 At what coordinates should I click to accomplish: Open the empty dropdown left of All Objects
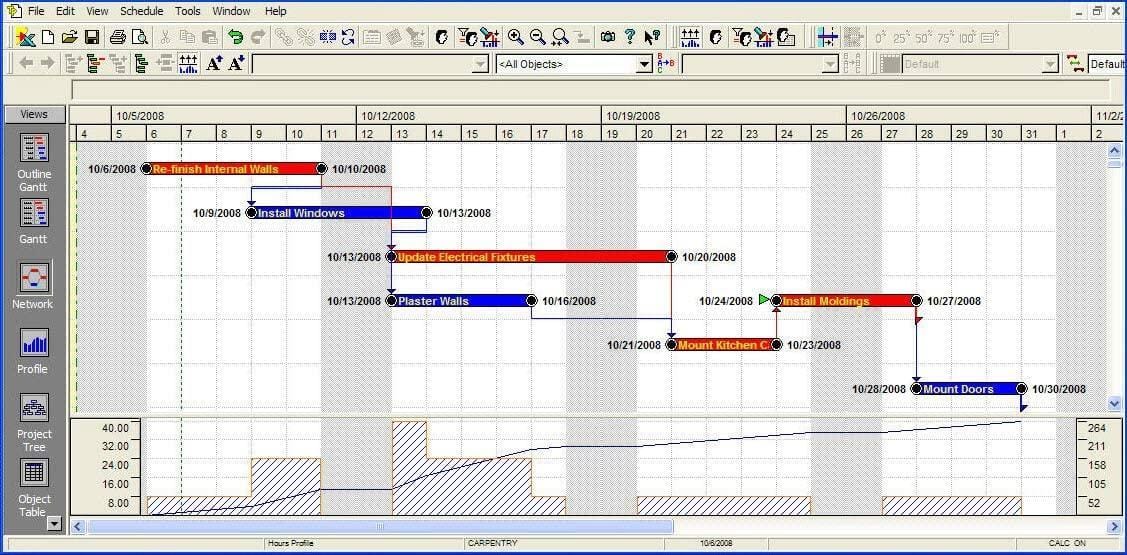479,64
